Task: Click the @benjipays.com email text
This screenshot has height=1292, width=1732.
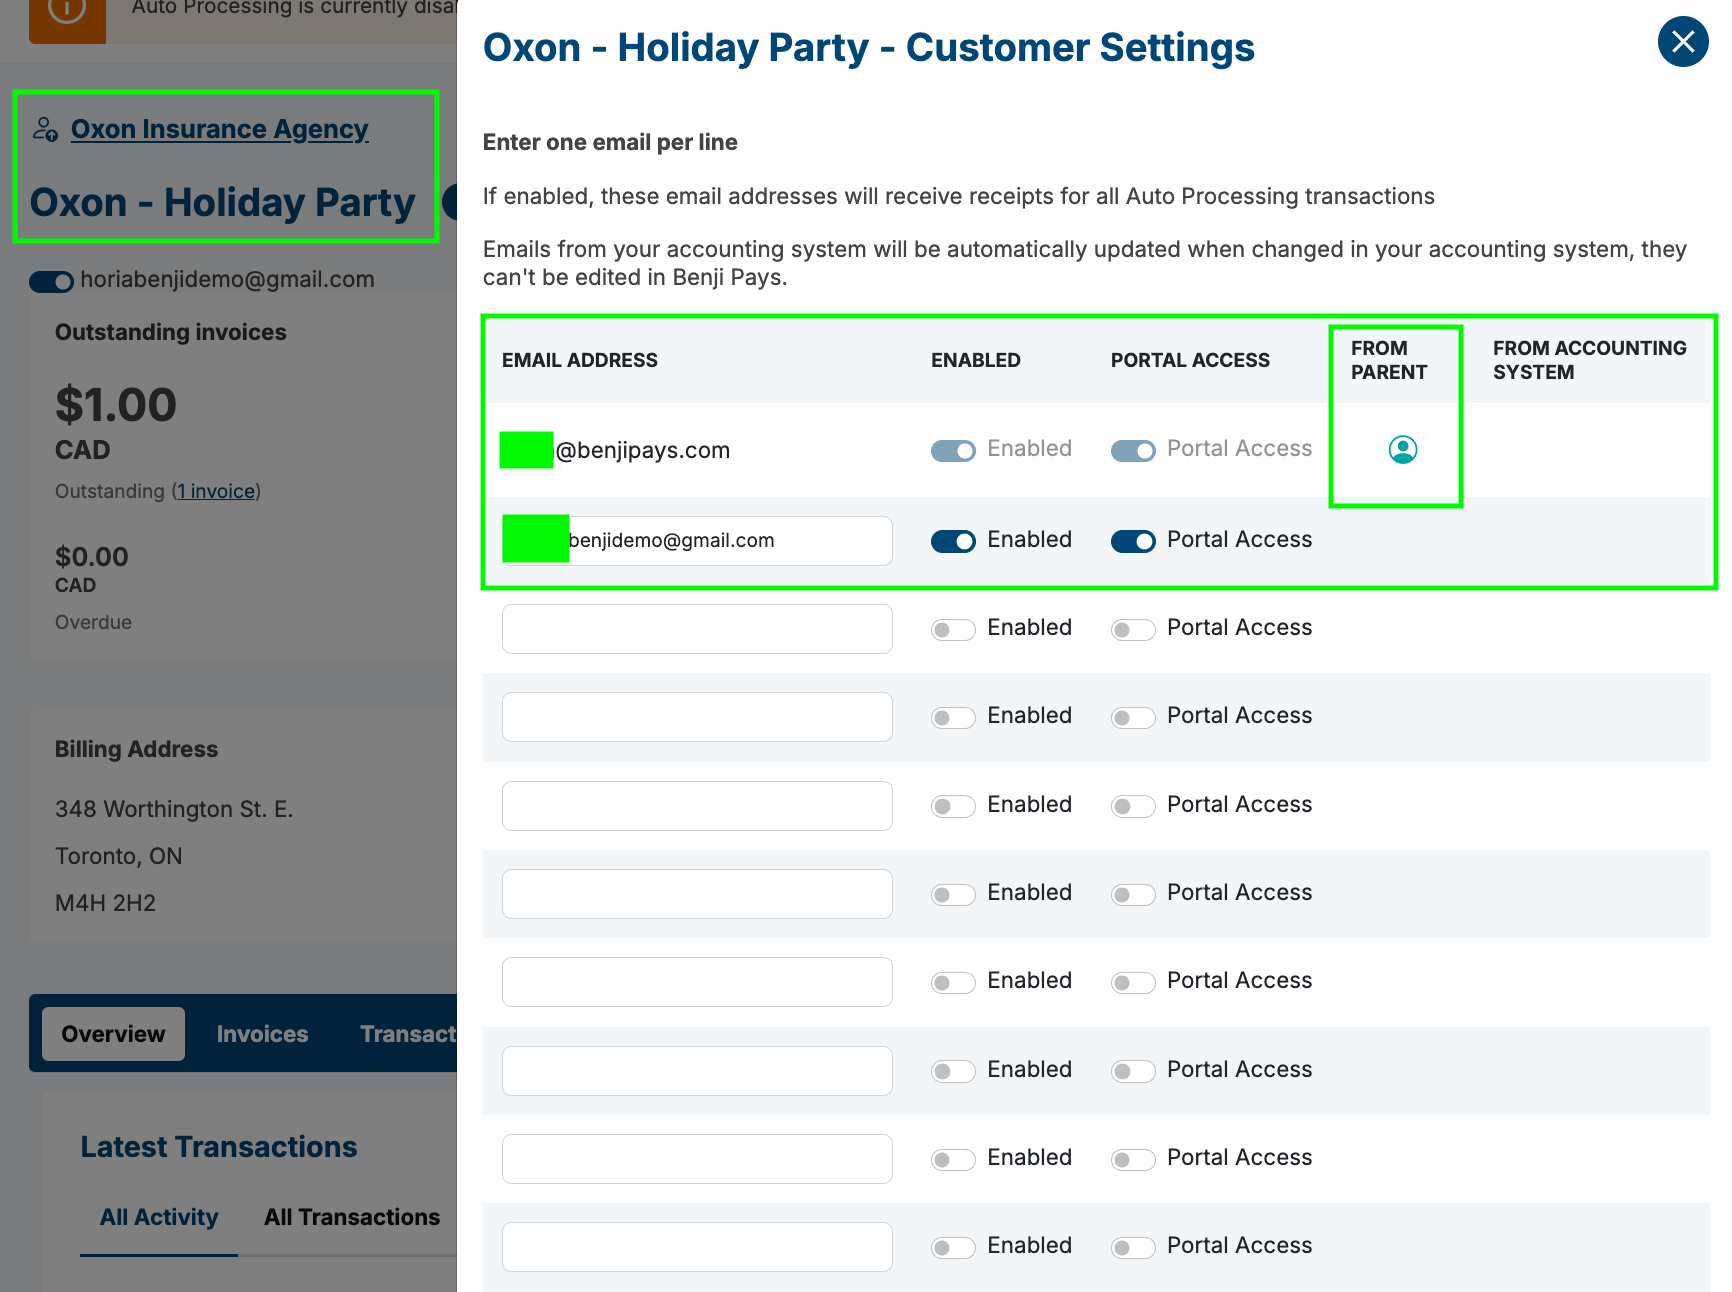Action: point(642,451)
